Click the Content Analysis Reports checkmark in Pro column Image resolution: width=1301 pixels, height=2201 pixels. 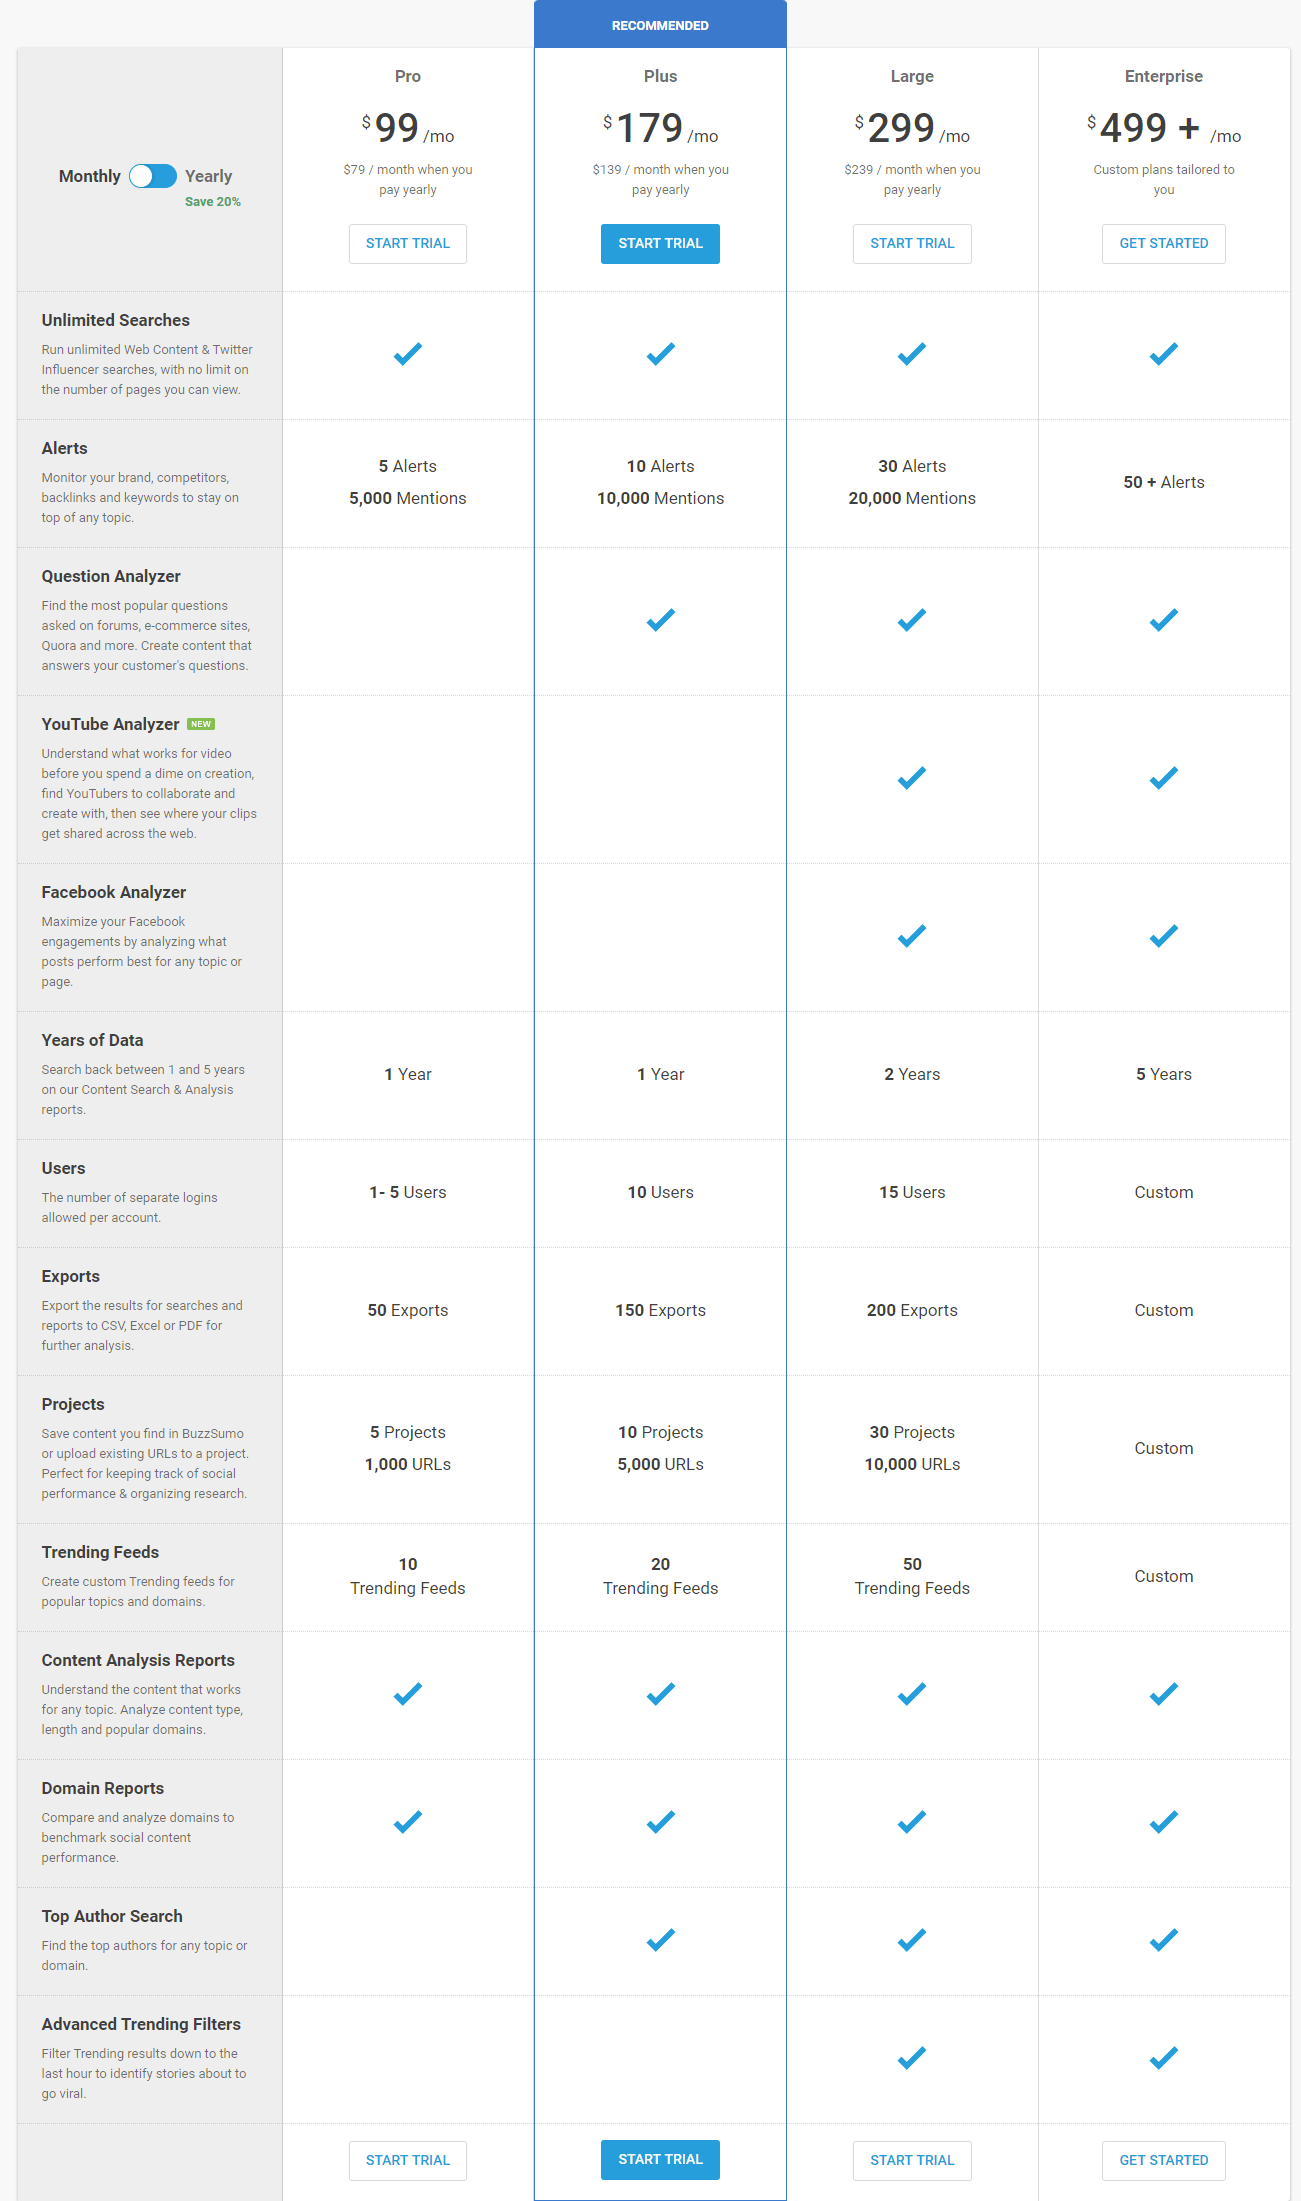(408, 1695)
